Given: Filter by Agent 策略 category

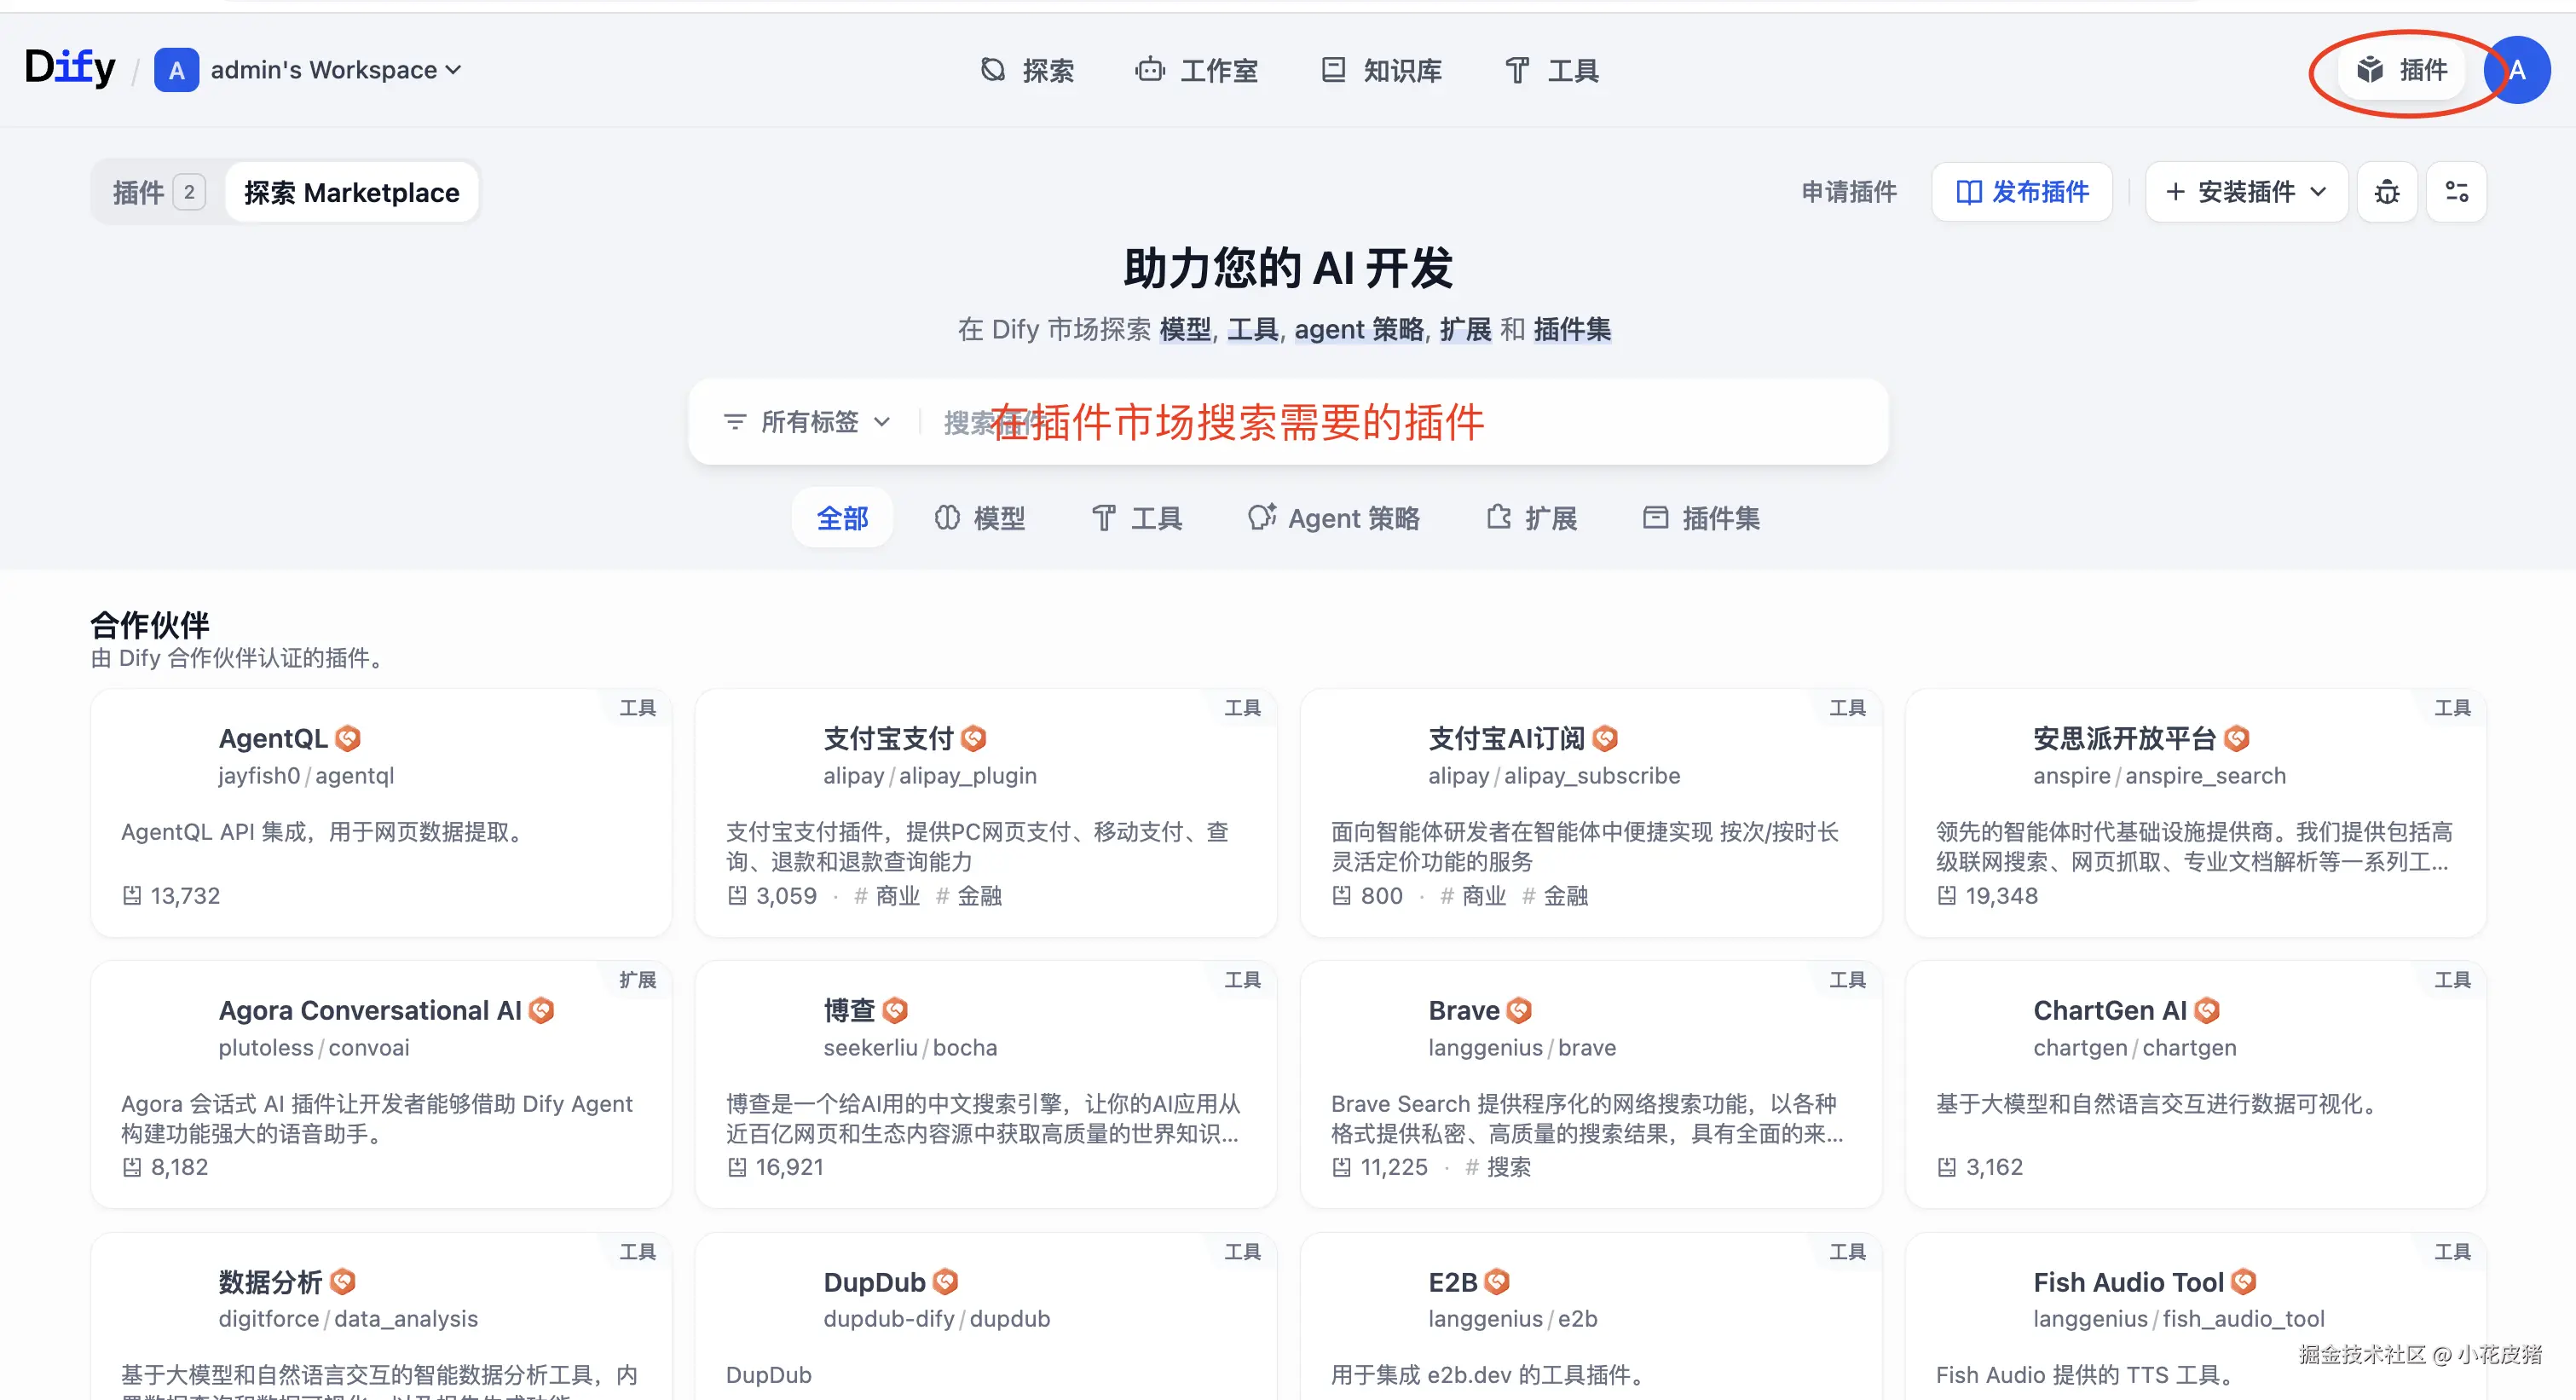Looking at the screenshot, I should [x=1333, y=518].
